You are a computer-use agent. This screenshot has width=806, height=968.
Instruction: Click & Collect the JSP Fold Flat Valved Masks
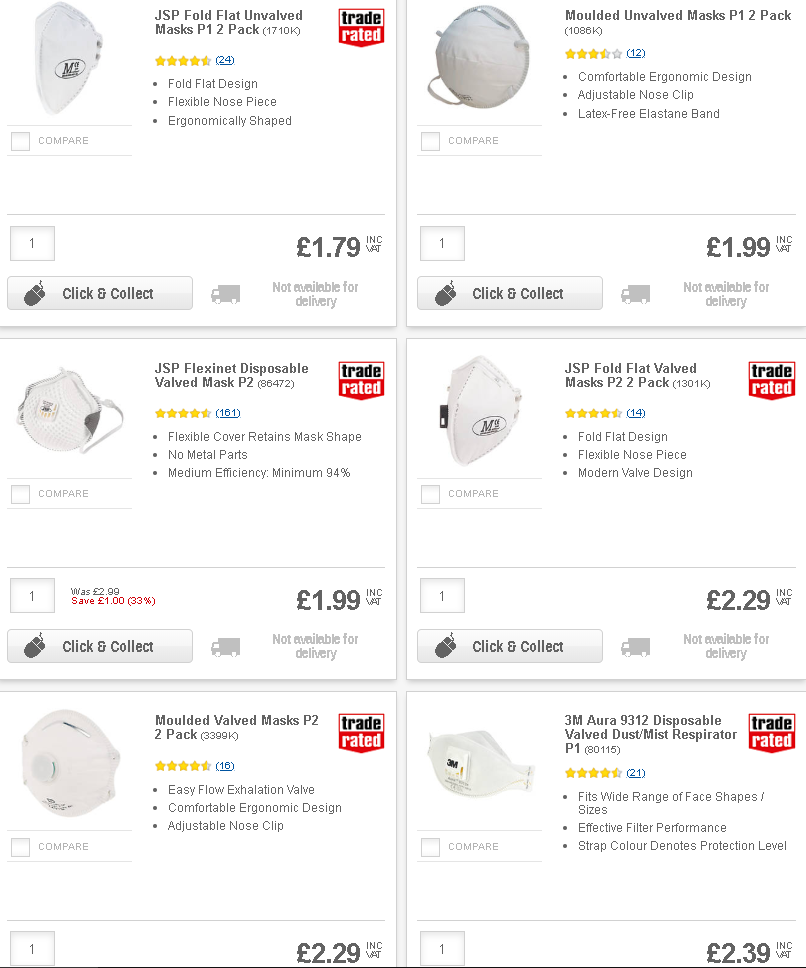(x=510, y=646)
